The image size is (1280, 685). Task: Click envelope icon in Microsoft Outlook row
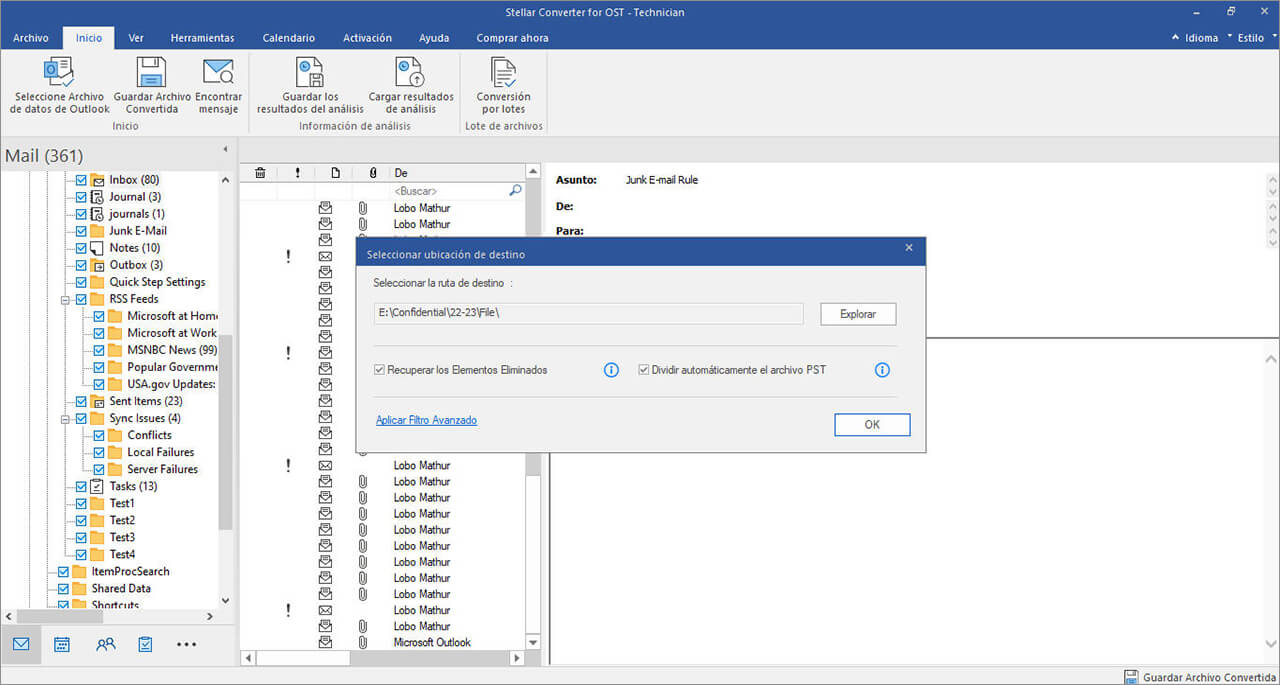(x=325, y=642)
